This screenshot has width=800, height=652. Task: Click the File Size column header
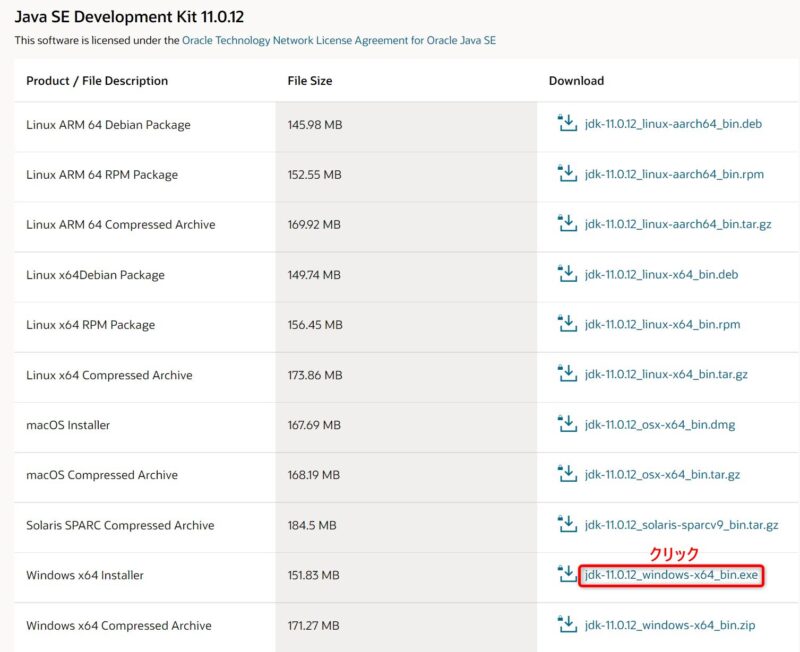pyautogui.click(x=310, y=81)
